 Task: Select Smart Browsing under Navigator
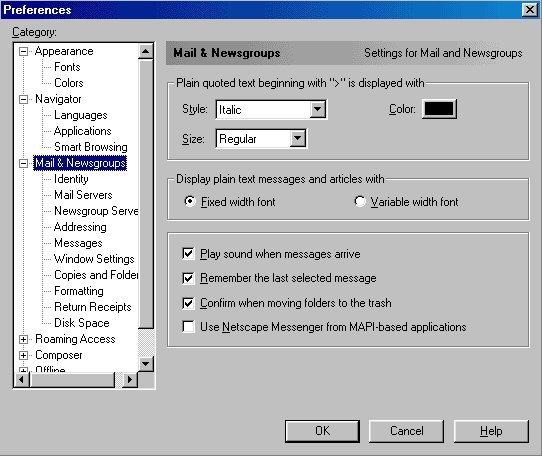[x=91, y=147]
